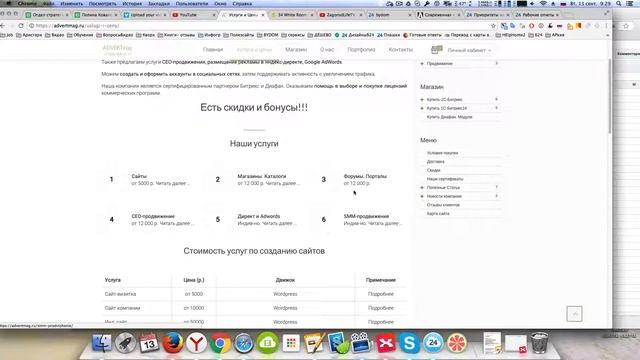Open the Услуги и цены navigation item
The width and height of the screenshot is (640, 360).
(x=254, y=49)
